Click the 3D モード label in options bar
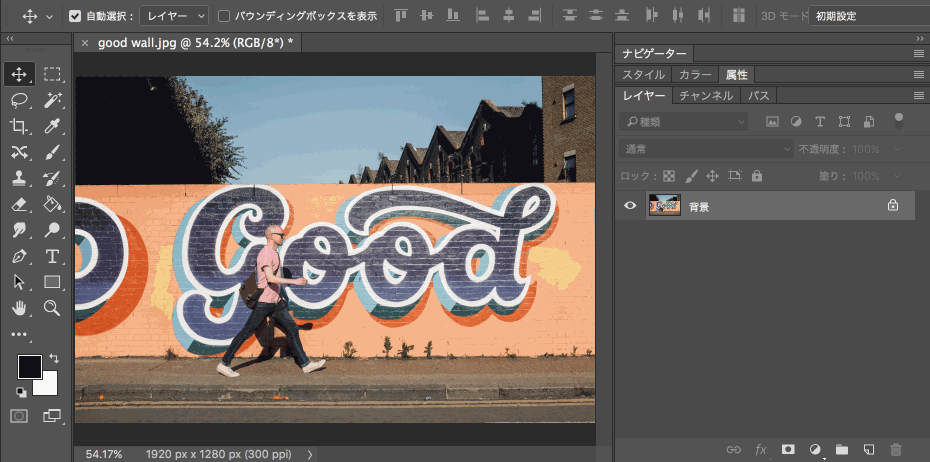The height and width of the screenshot is (462, 930). (x=783, y=16)
